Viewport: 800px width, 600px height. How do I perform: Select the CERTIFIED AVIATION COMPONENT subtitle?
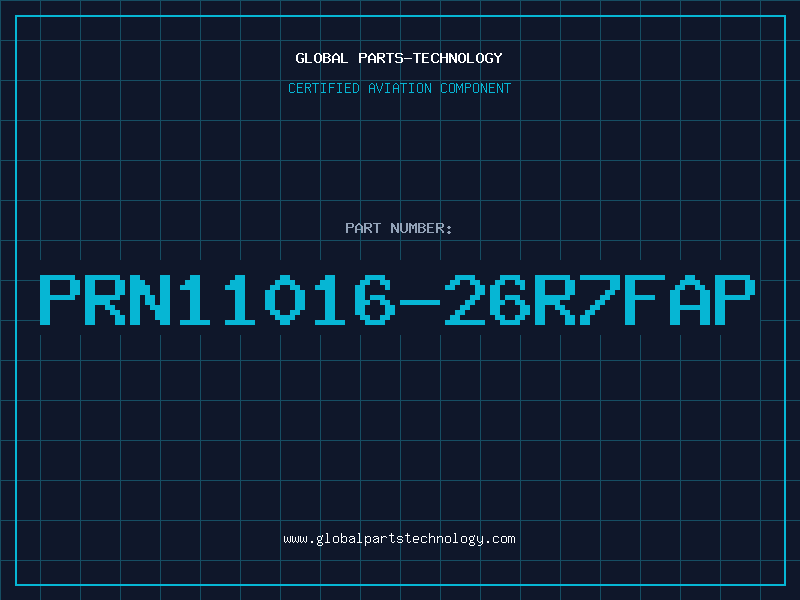coord(399,88)
